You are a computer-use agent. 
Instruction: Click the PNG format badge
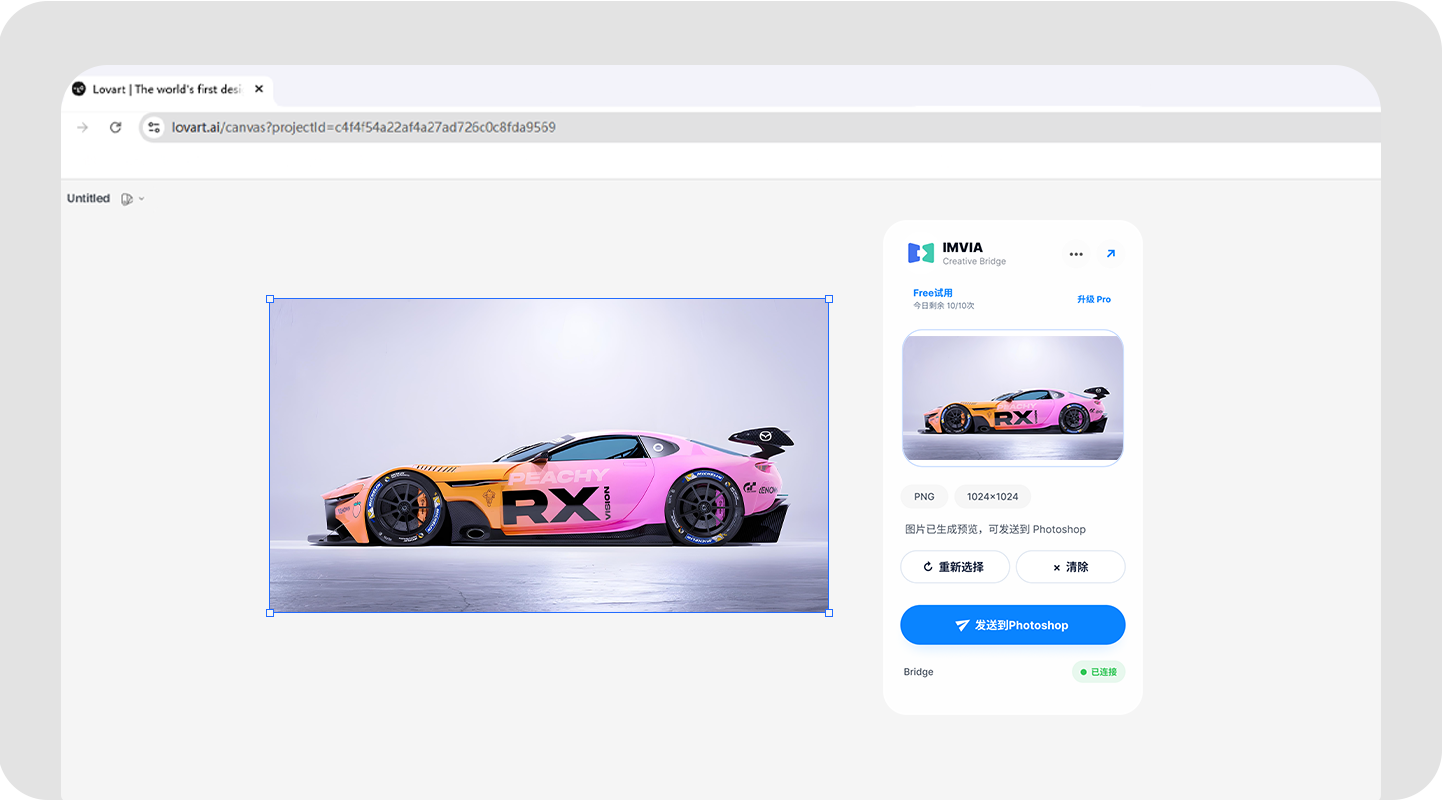click(924, 497)
